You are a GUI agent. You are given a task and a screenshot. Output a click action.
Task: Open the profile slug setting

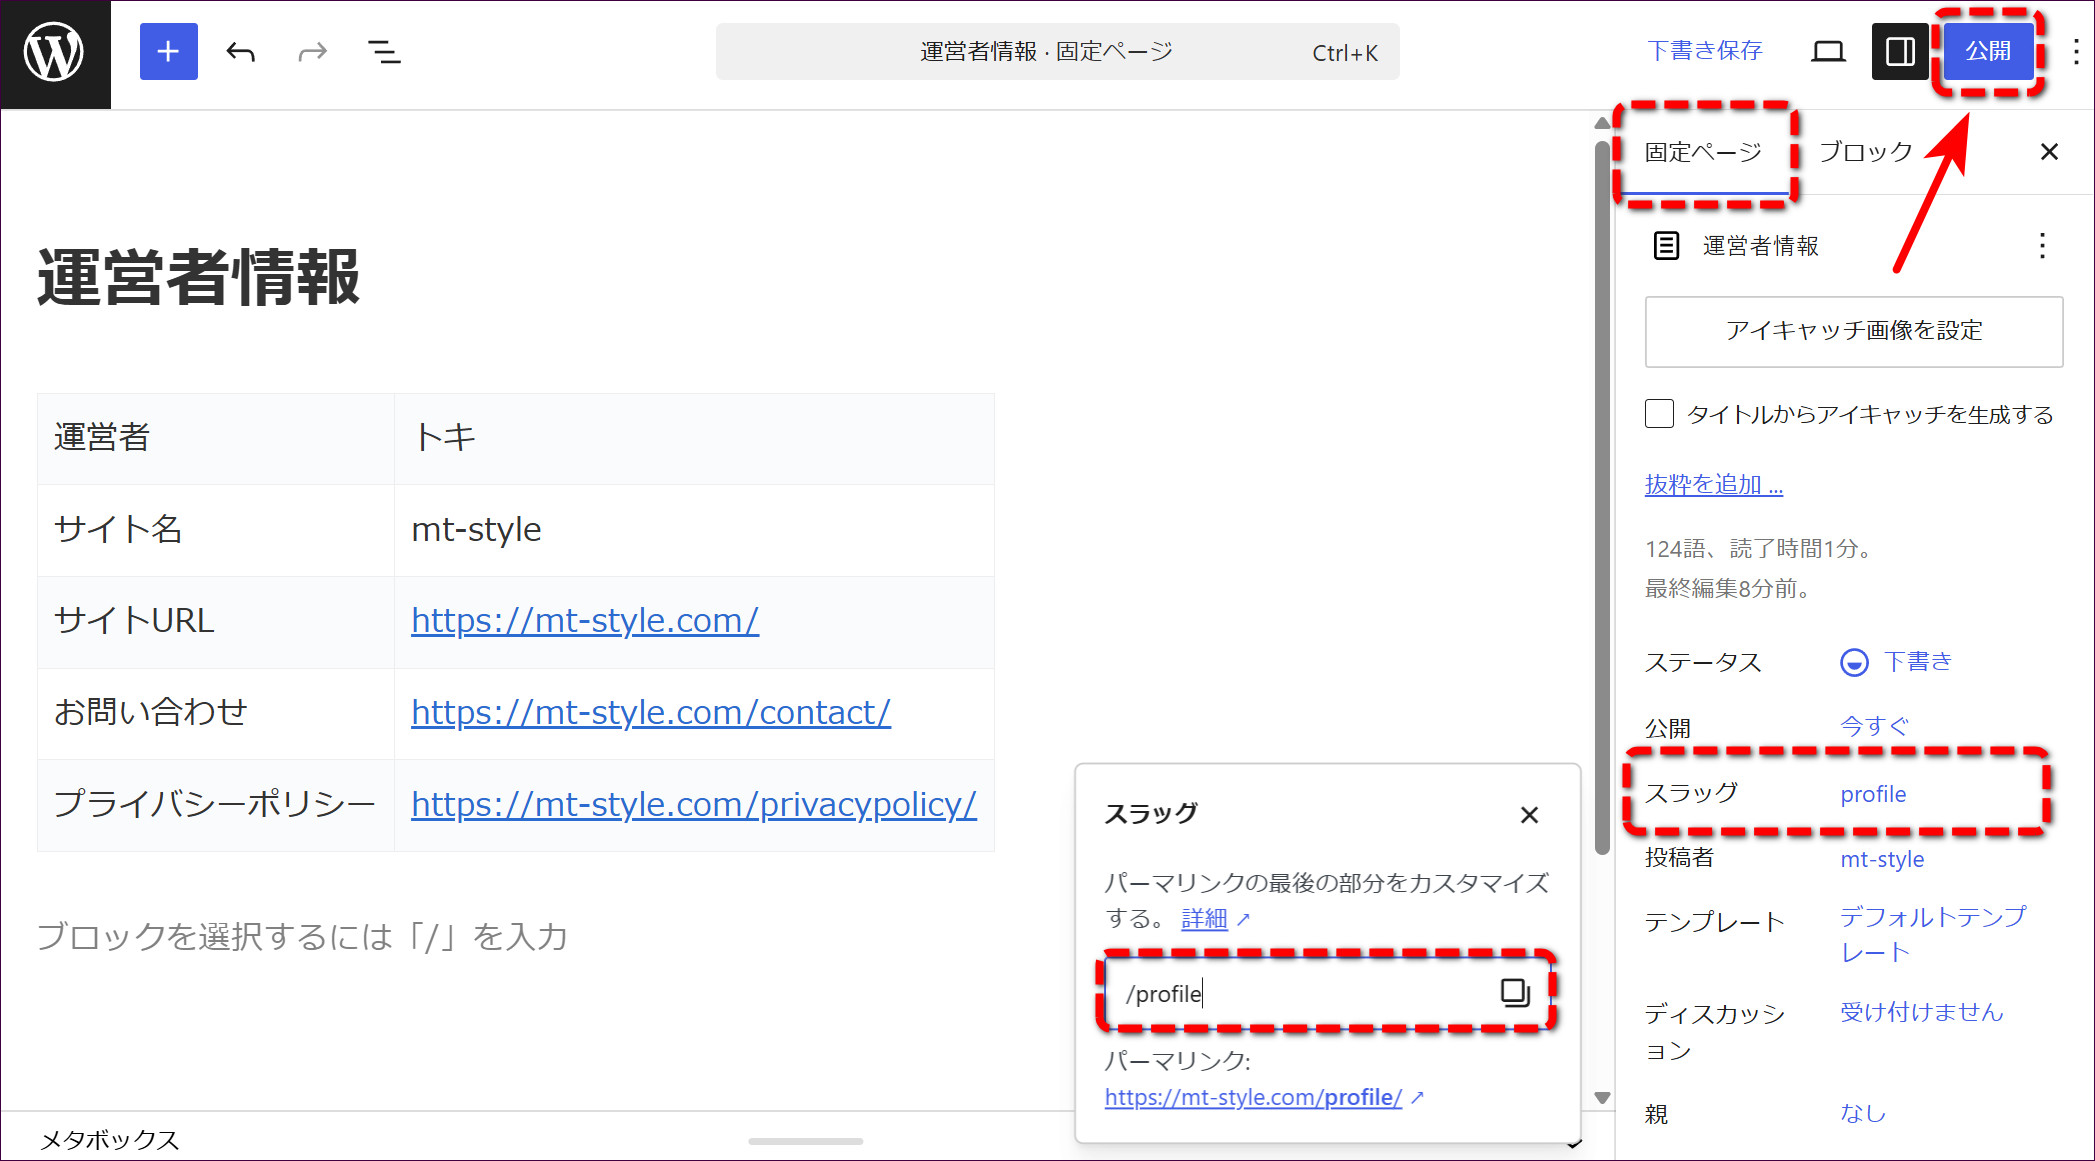[x=1873, y=794]
